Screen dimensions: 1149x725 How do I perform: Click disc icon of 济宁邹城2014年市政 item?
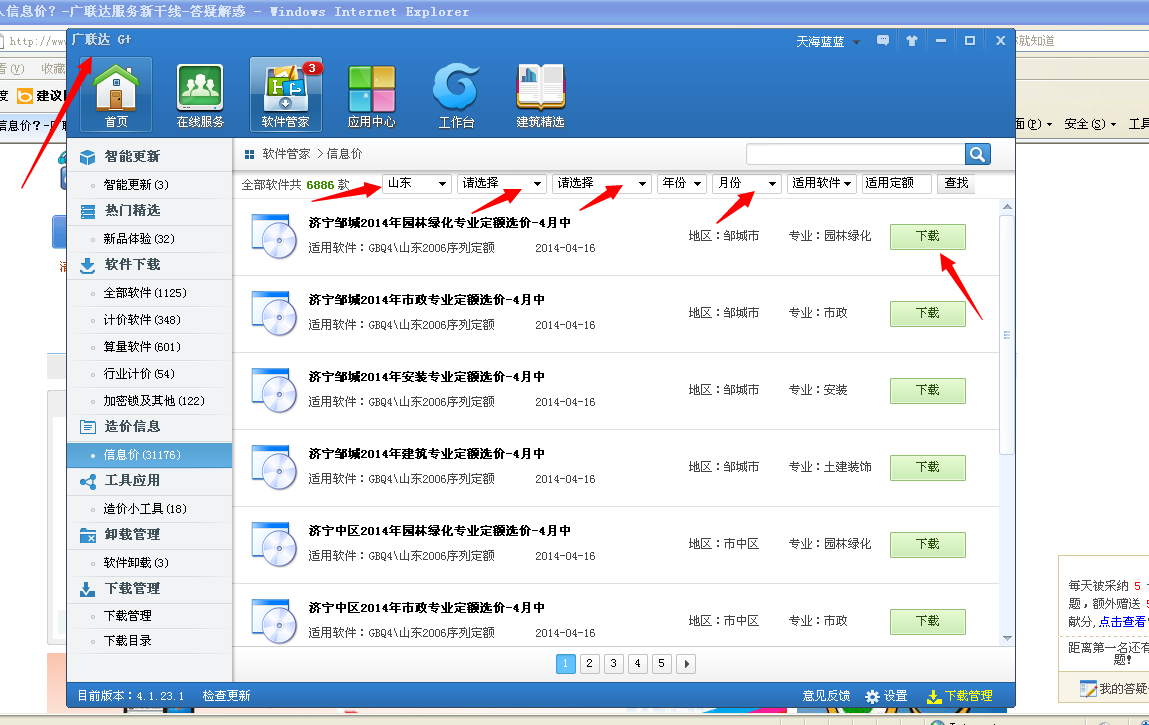274,313
